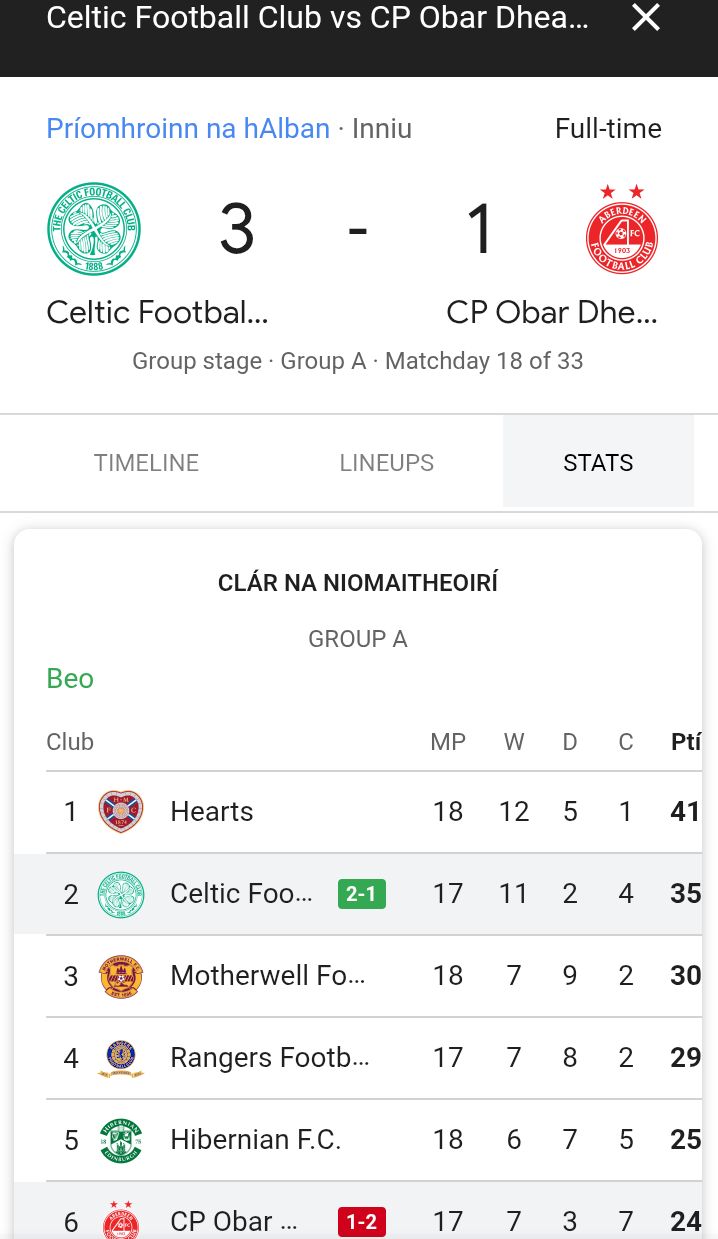
Task: Select the STATS tab
Action: 598,463
